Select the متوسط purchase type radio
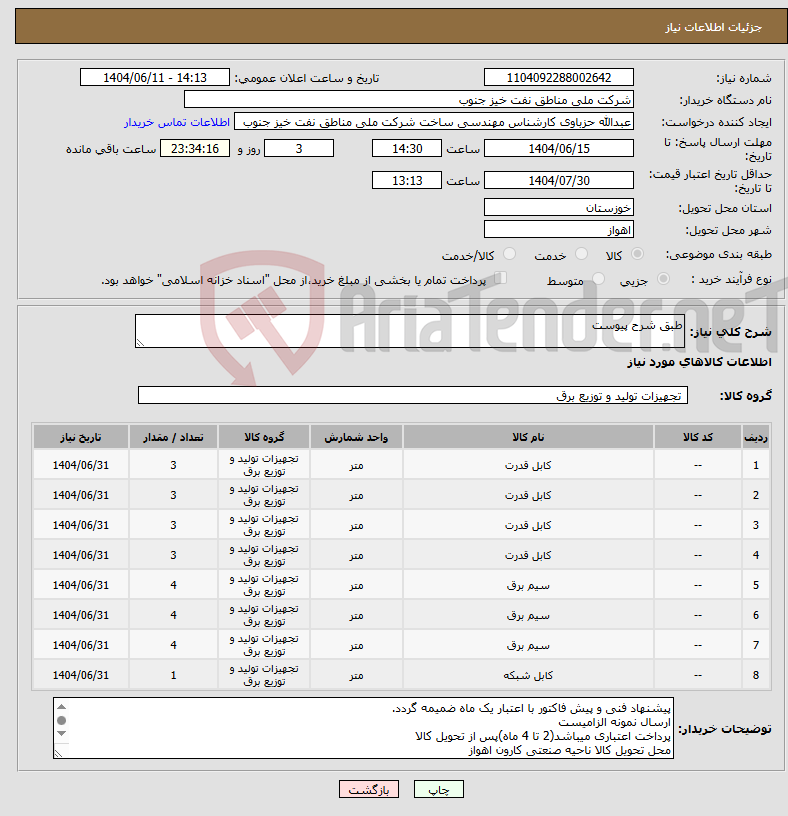788x816 pixels. pyautogui.click(x=599, y=279)
